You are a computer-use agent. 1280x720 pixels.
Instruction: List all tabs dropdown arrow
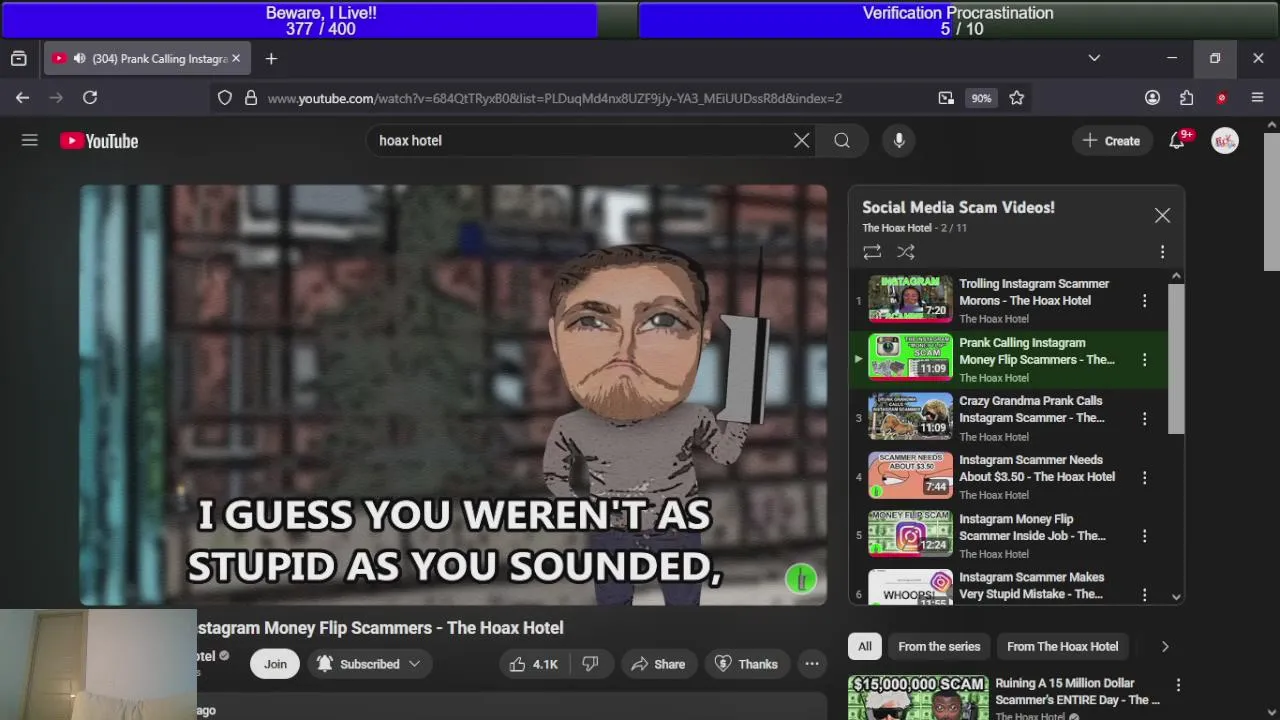1094,59
